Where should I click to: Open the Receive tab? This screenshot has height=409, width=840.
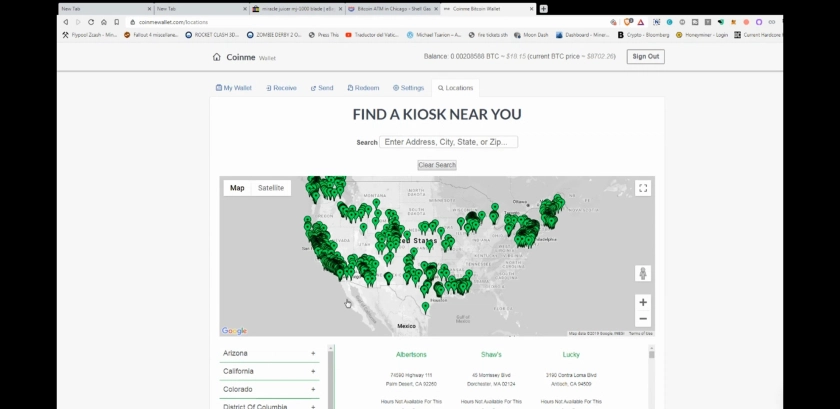[x=281, y=88]
